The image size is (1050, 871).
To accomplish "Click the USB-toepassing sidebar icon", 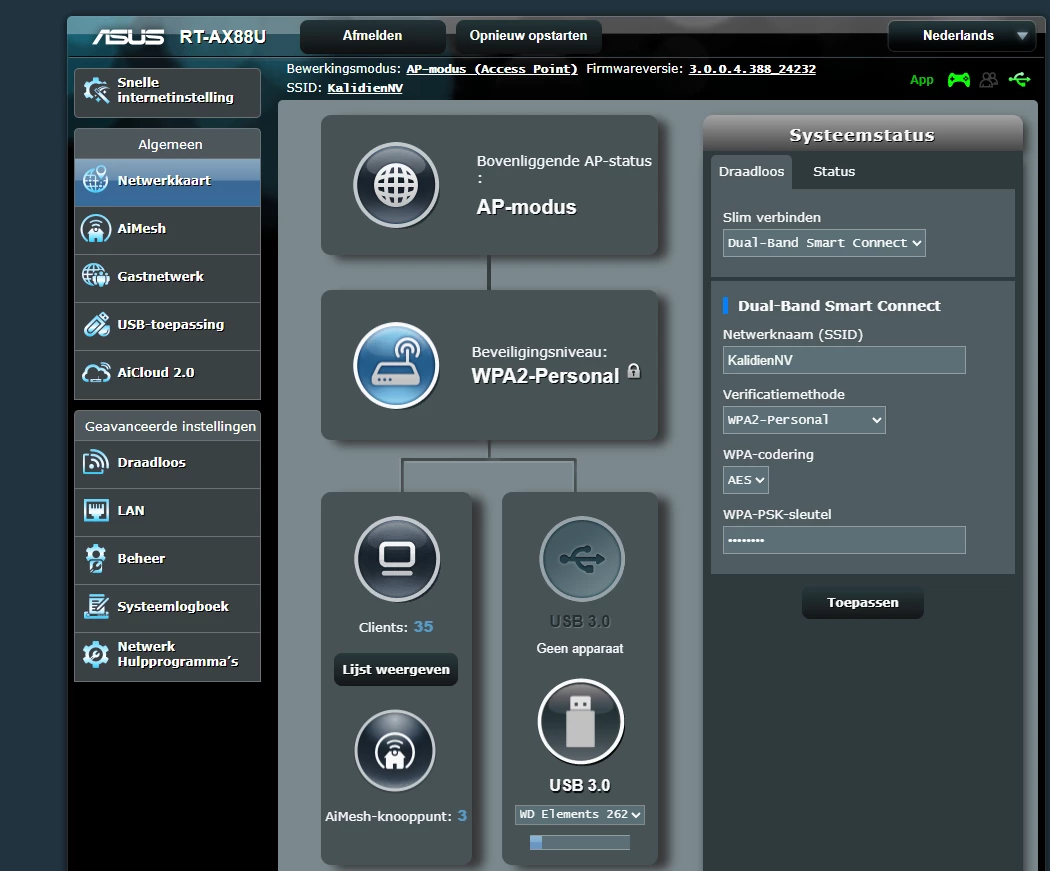I will click(96, 324).
